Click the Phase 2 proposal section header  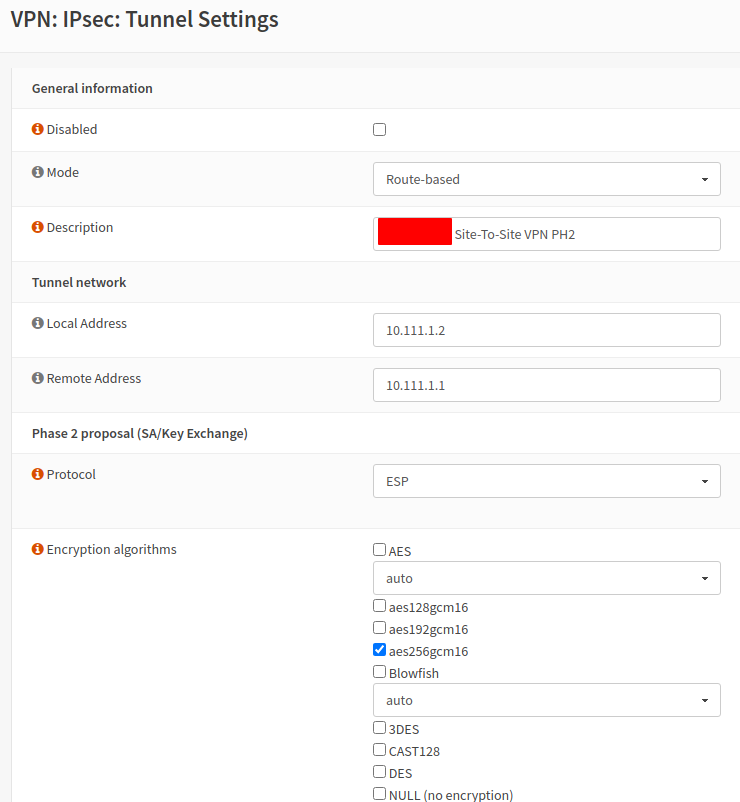tap(140, 434)
